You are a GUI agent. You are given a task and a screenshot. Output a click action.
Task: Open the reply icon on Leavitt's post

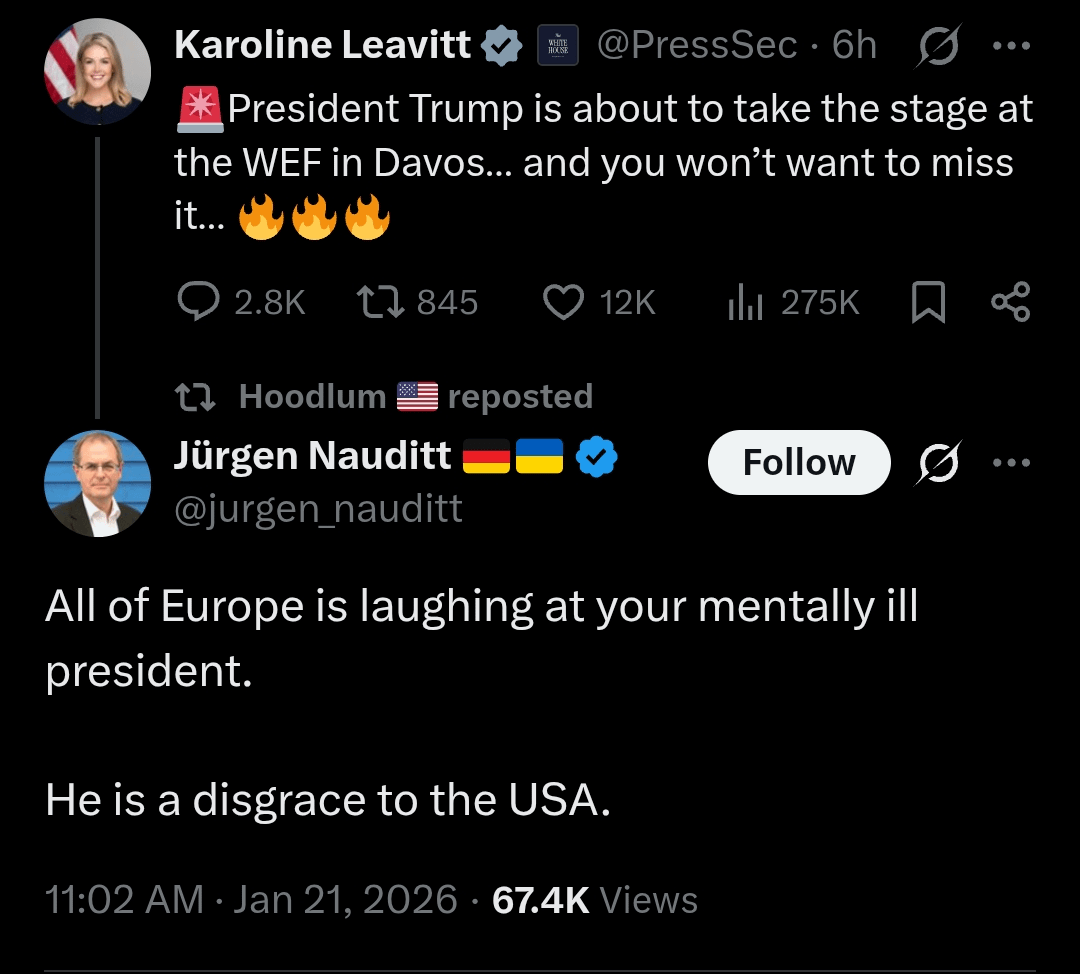[x=197, y=302]
